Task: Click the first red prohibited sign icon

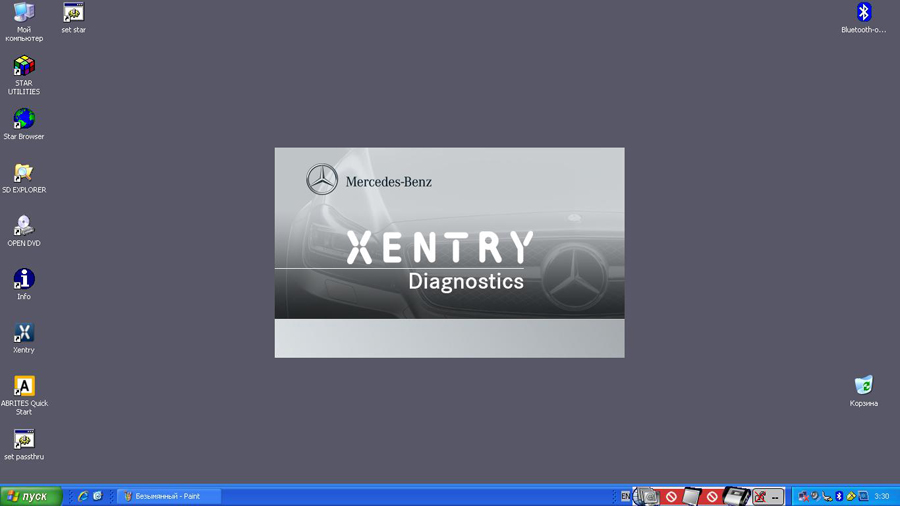Action: [672, 496]
